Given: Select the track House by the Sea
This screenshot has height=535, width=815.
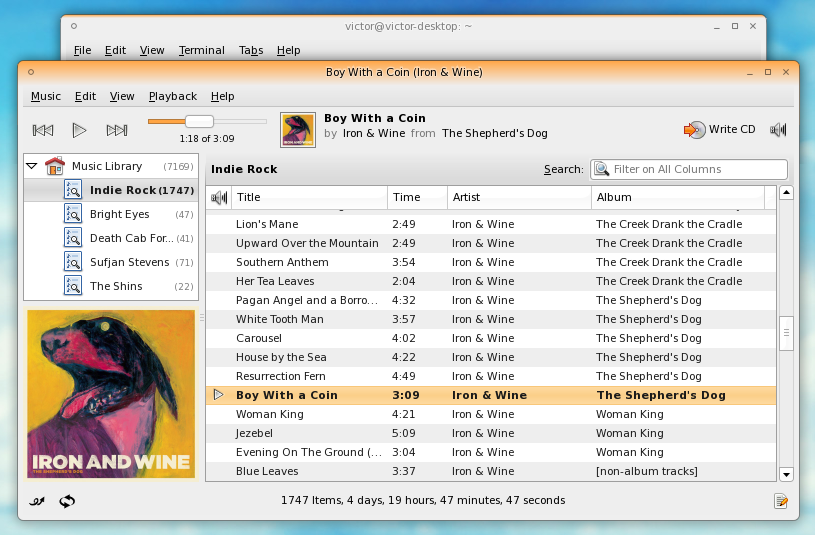Looking at the screenshot, I should (x=491, y=357).
